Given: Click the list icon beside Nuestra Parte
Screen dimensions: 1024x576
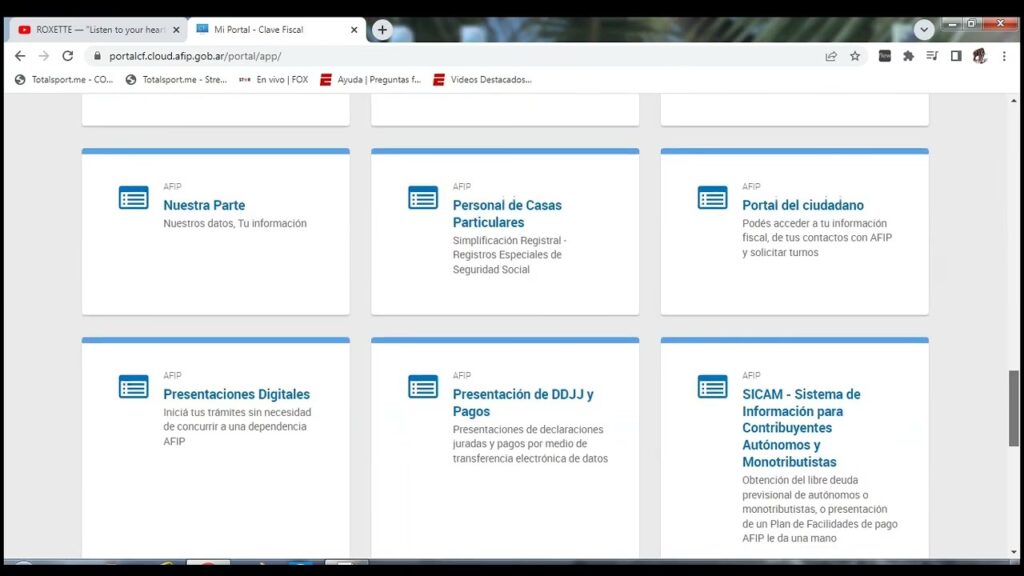Looking at the screenshot, I should pos(133,198).
